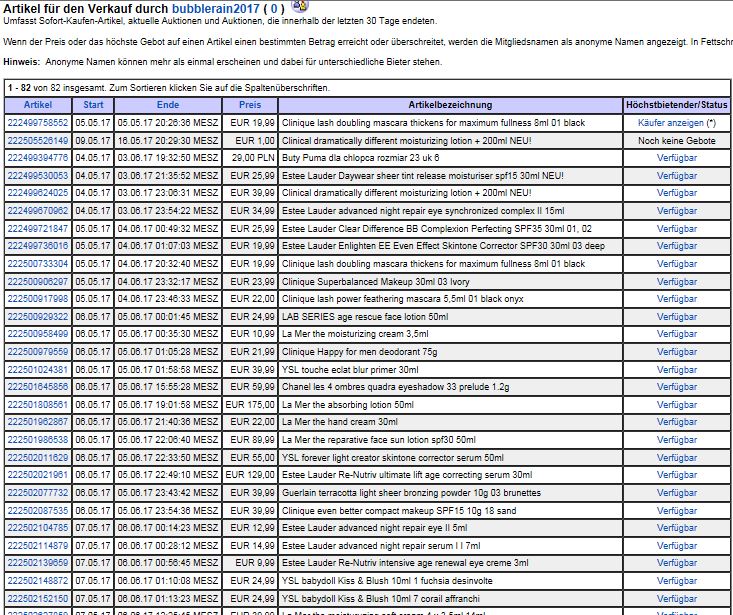This screenshot has width=733, height=615.
Task: Open item number 222502104785
Action: coord(38,528)
